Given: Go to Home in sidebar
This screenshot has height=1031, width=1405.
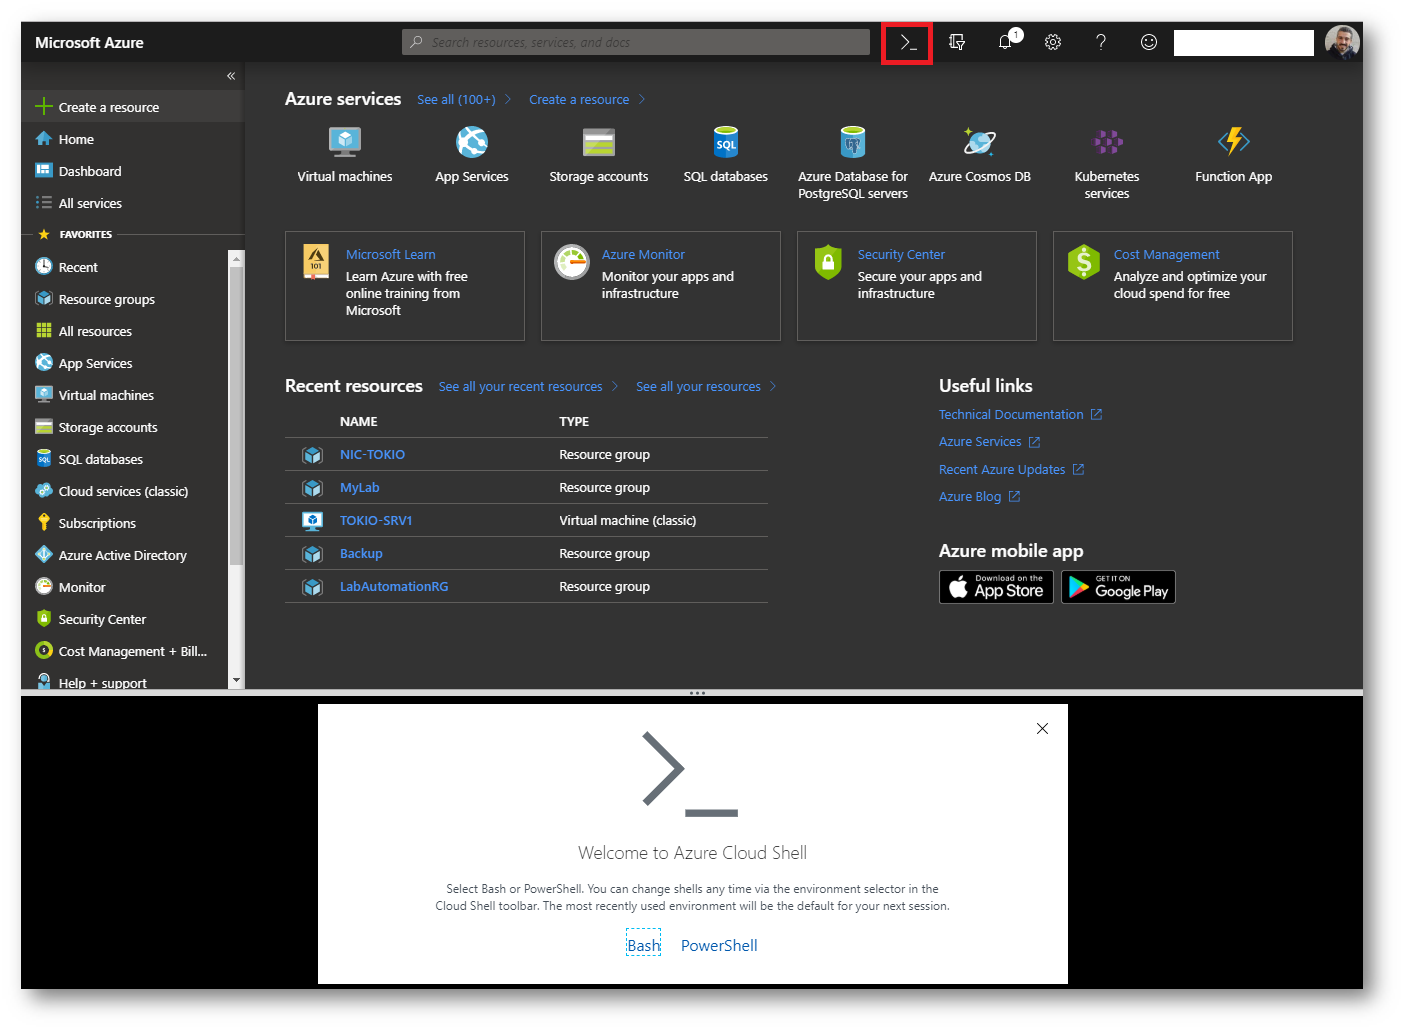Looking at the screenshot, I should click(x=132, y=139).
